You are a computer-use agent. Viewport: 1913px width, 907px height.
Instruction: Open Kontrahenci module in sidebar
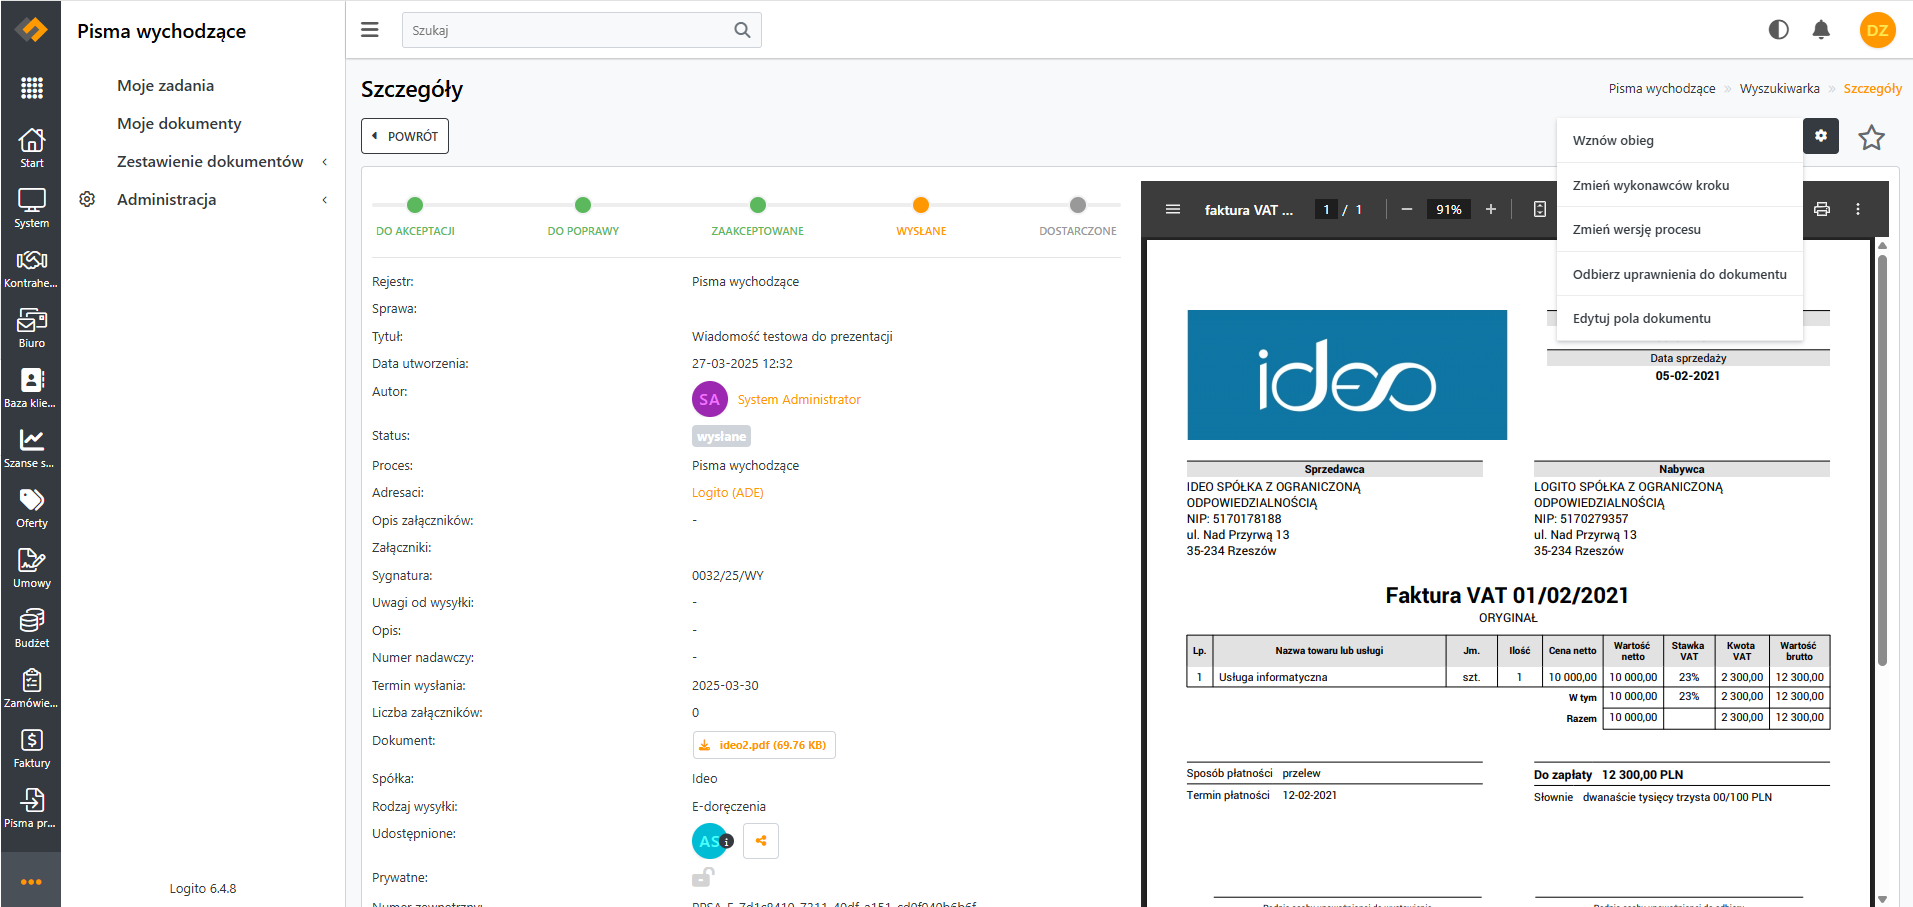click(x=31, y=267)
